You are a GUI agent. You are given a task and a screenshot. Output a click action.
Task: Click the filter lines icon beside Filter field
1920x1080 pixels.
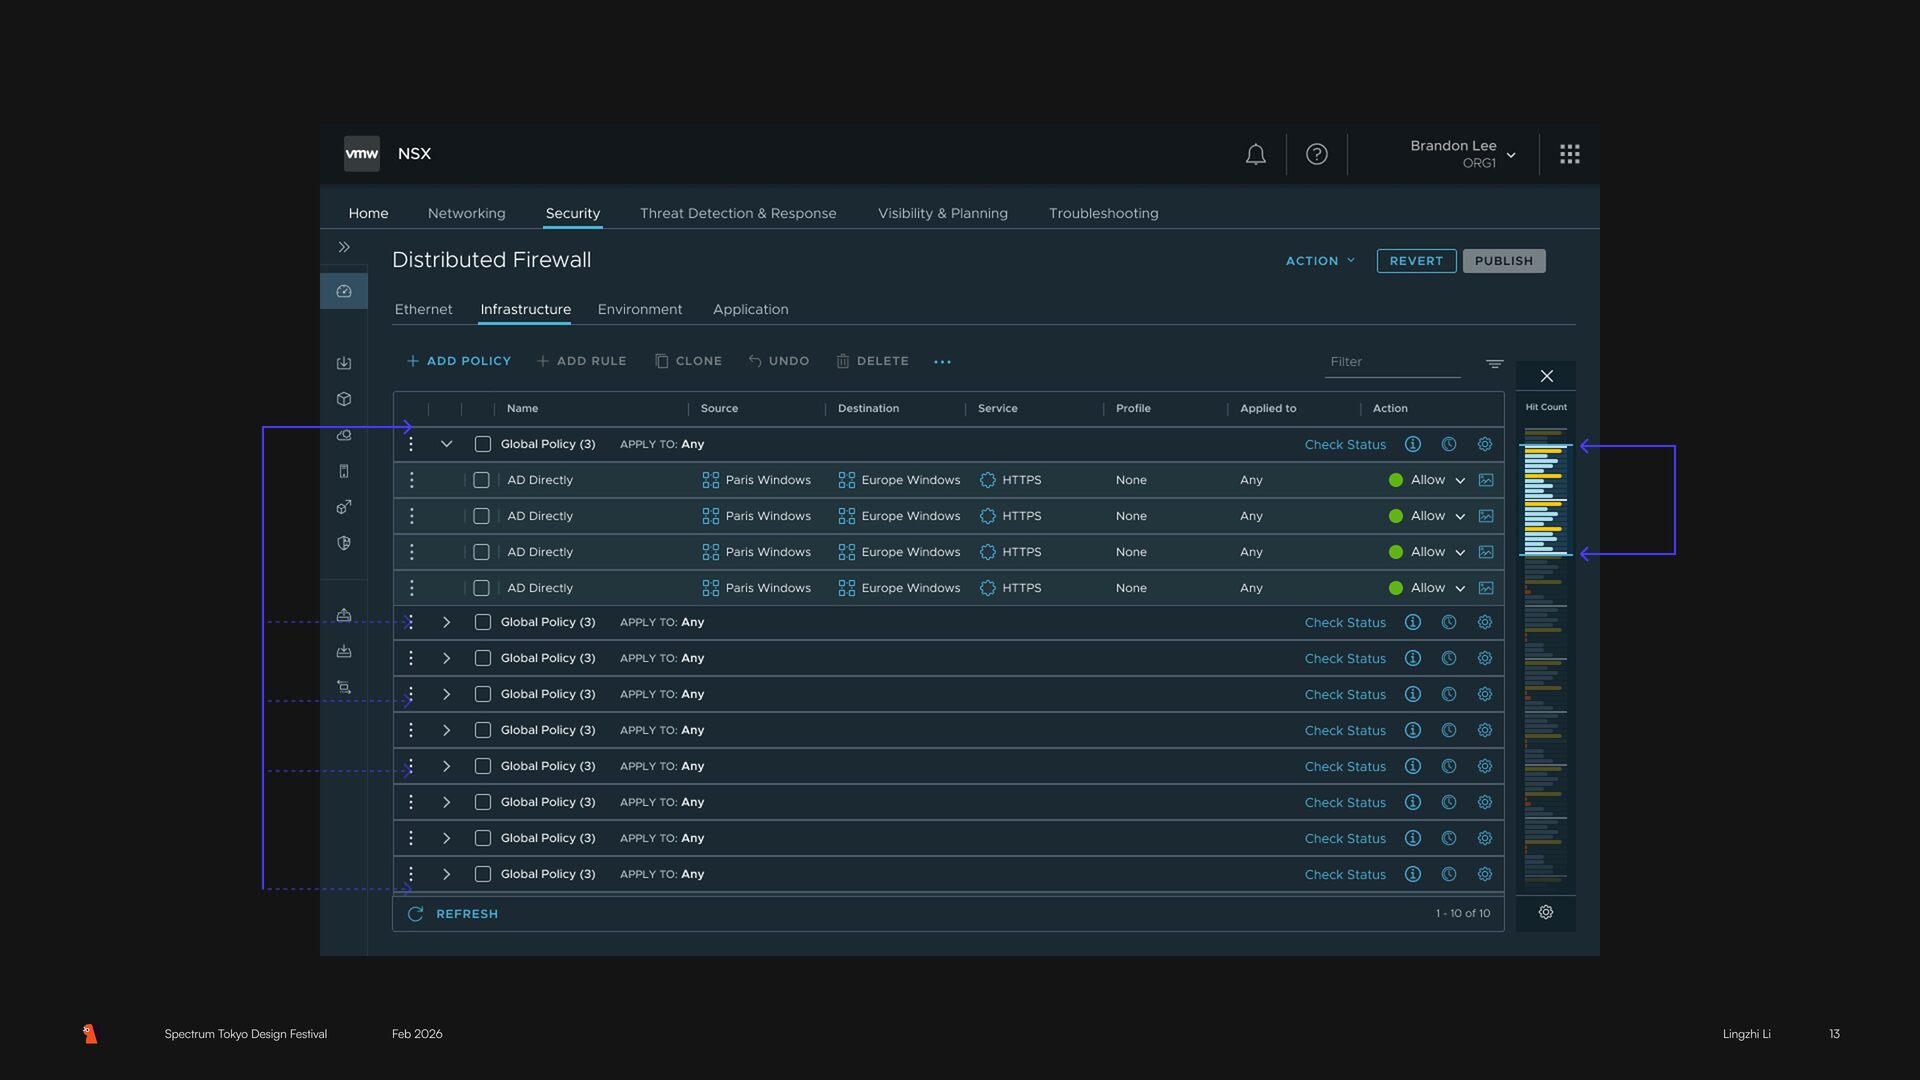click(1494, 364)
